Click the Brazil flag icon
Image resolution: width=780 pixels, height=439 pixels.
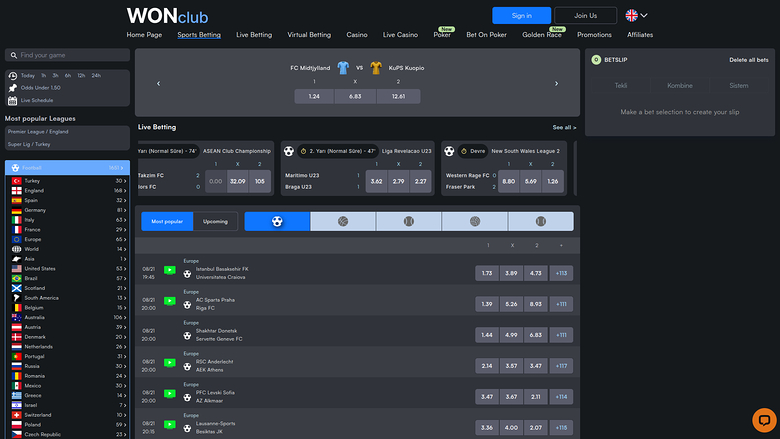click(x=16, y=278)
